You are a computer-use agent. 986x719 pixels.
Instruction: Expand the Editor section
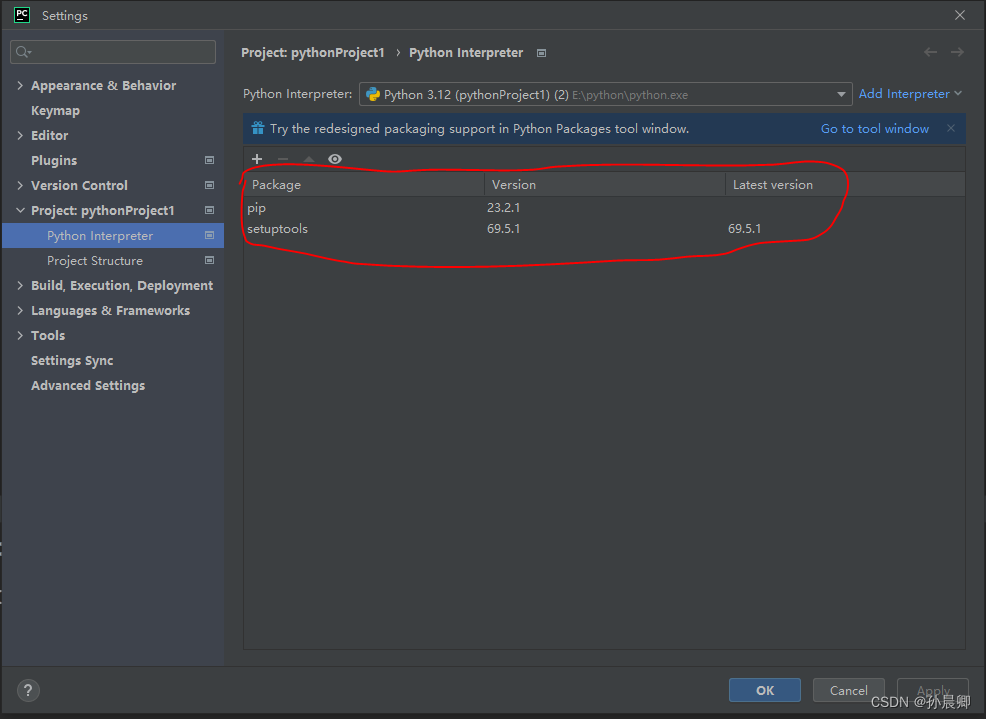click(20, 135)
